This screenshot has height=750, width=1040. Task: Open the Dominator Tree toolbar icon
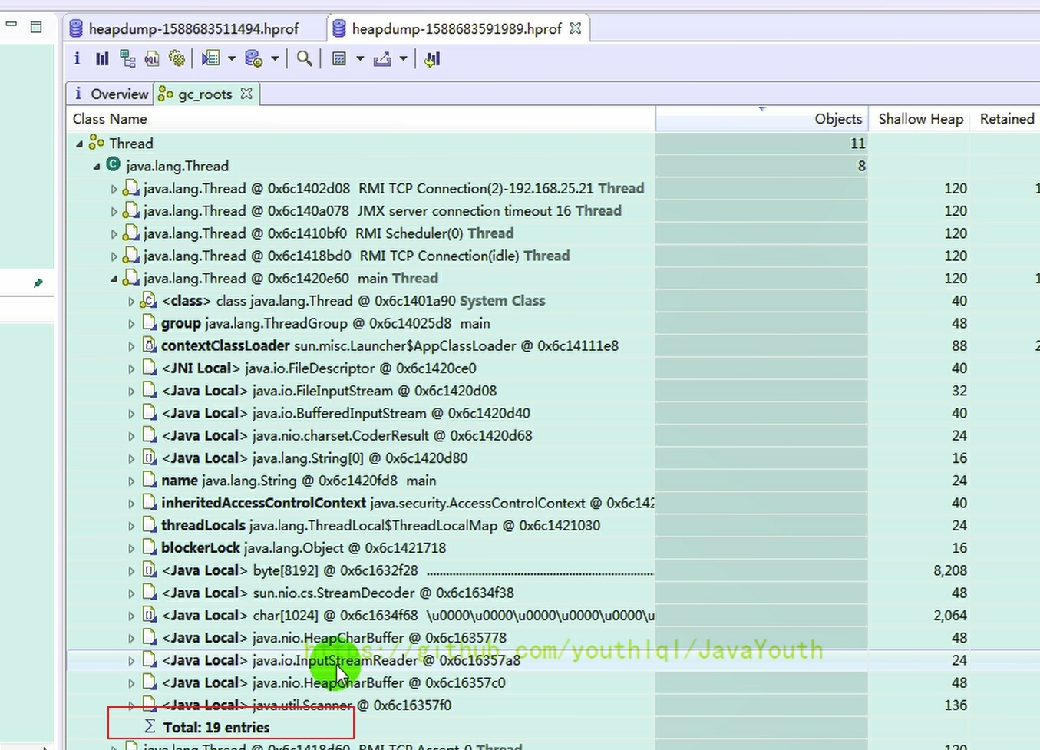[x=127, y=59]
